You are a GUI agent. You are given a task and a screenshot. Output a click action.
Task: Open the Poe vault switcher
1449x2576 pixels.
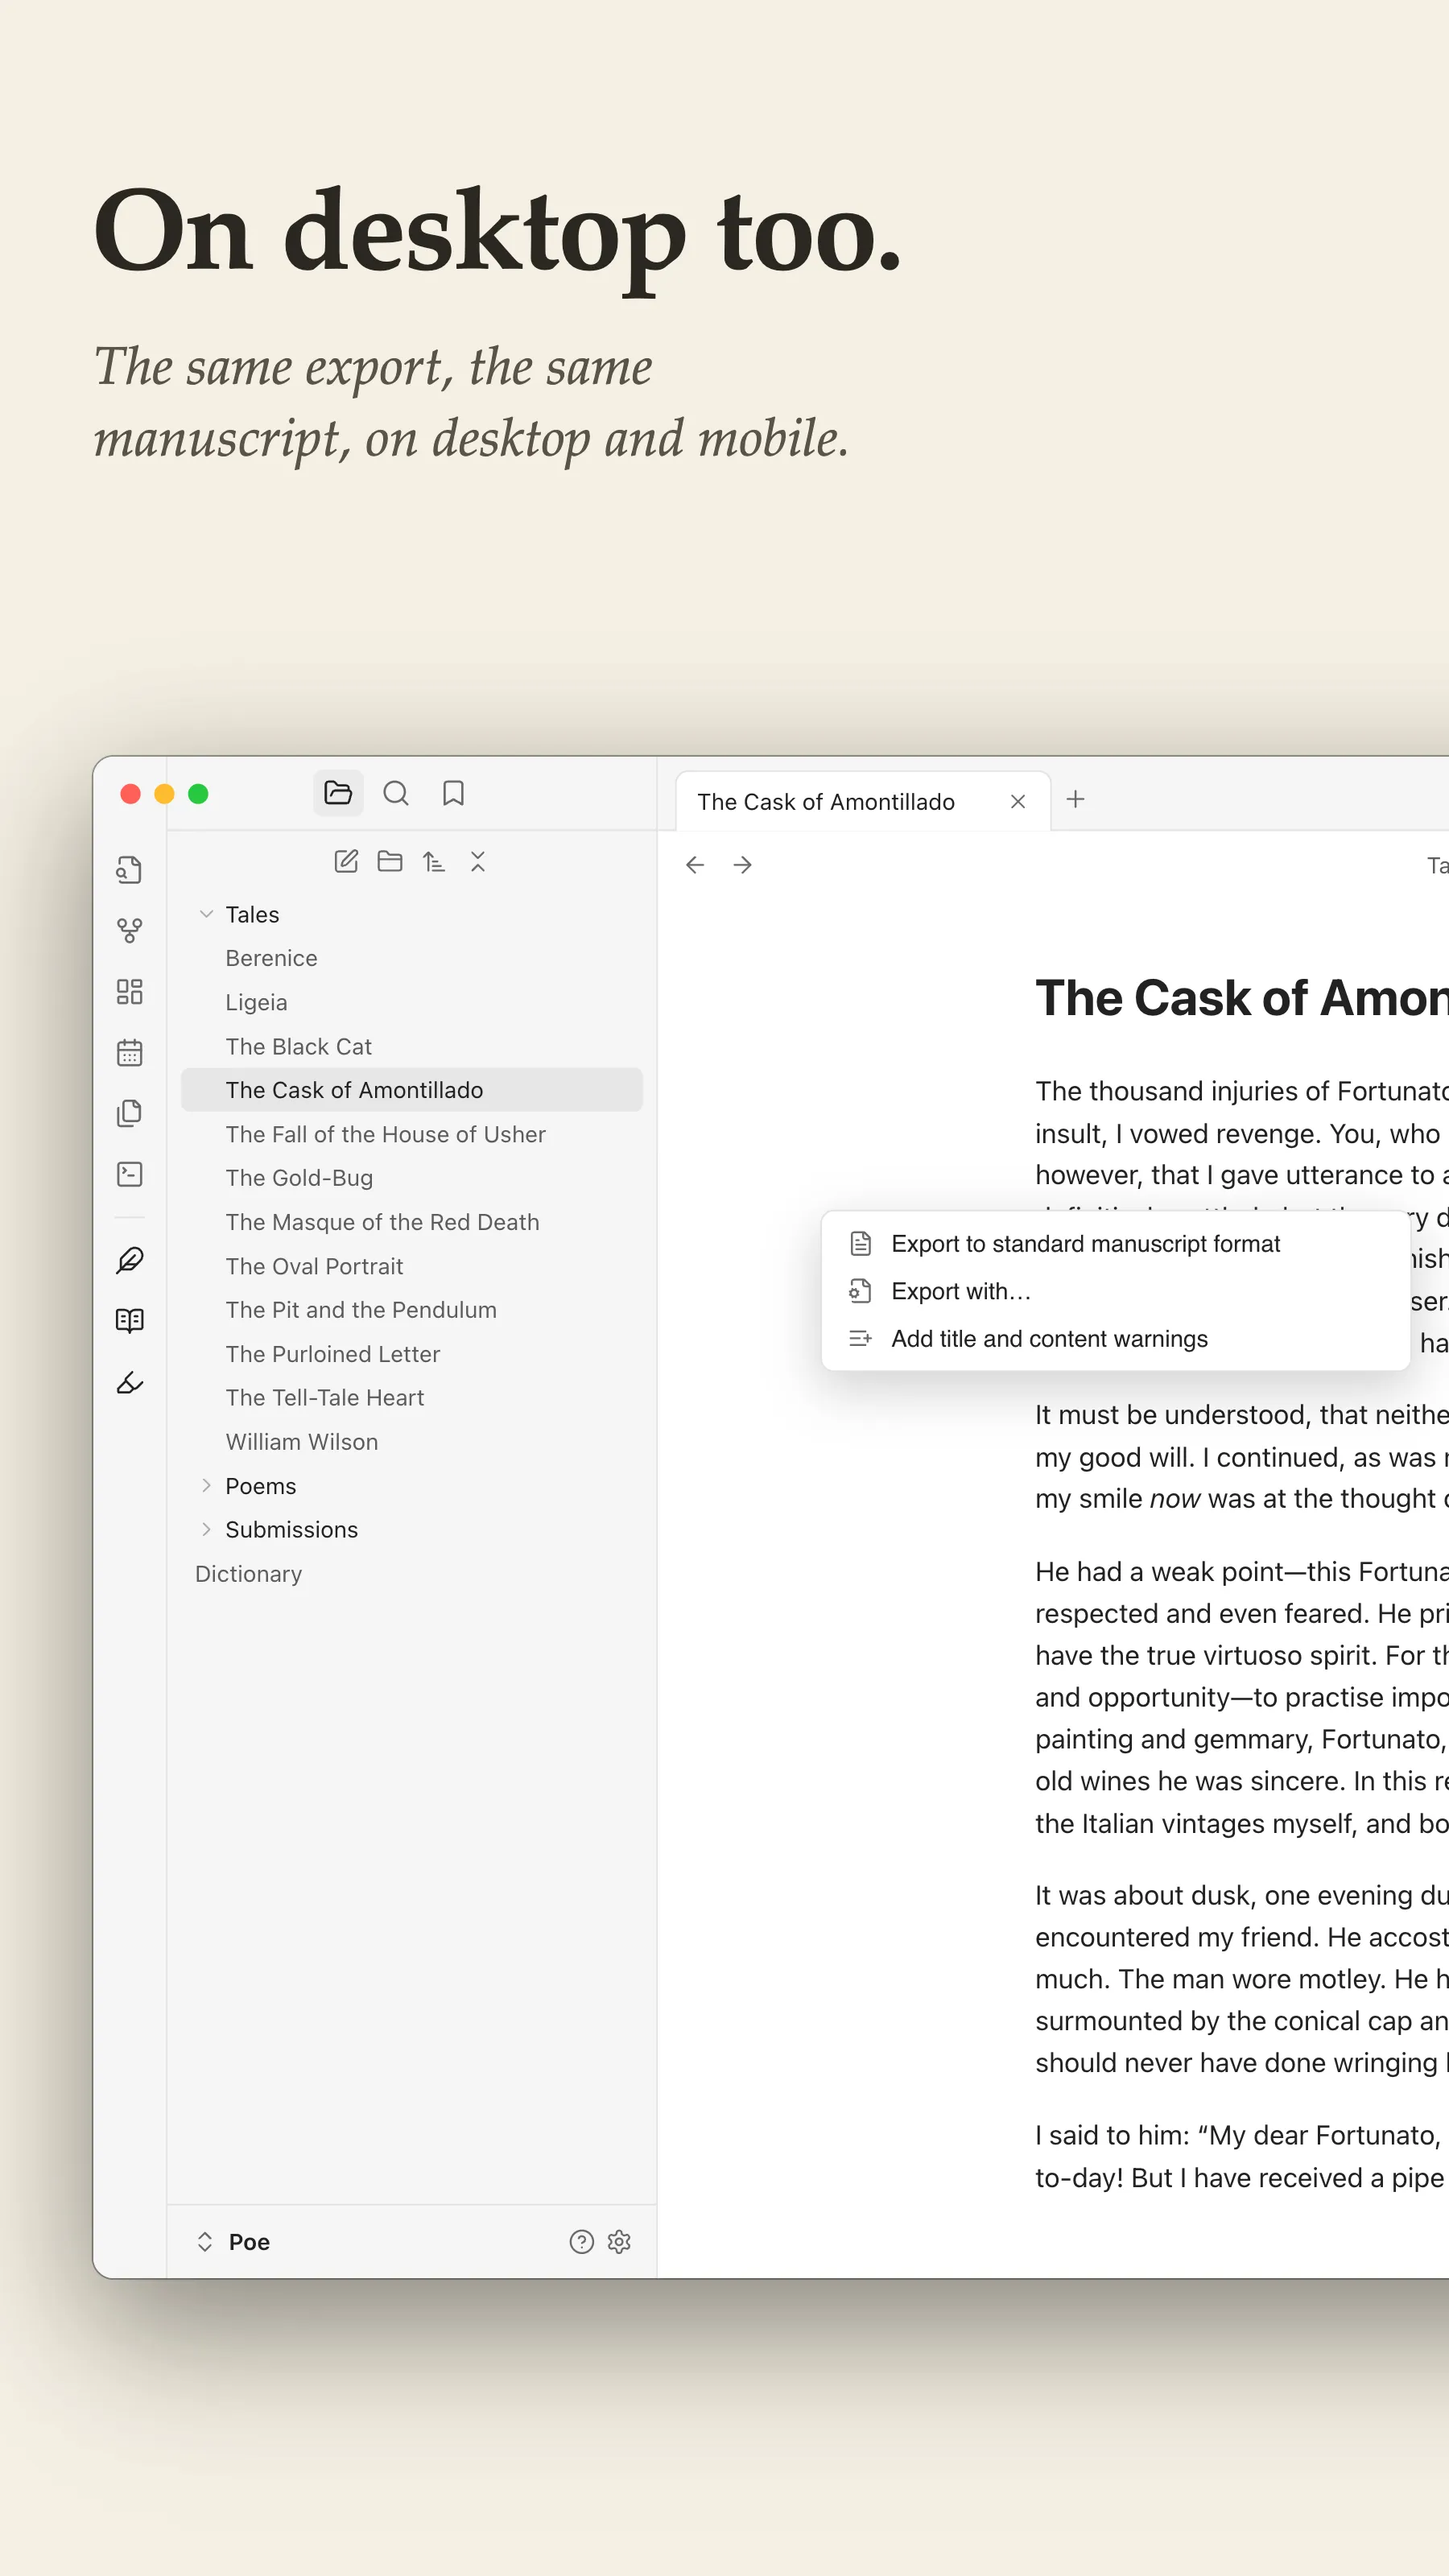click(233, 2242)
